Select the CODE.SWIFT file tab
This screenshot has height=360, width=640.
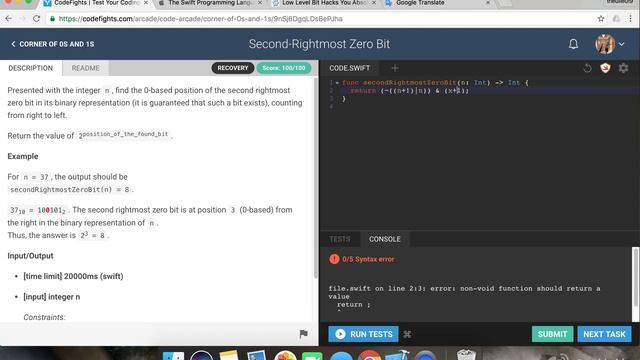349,68
